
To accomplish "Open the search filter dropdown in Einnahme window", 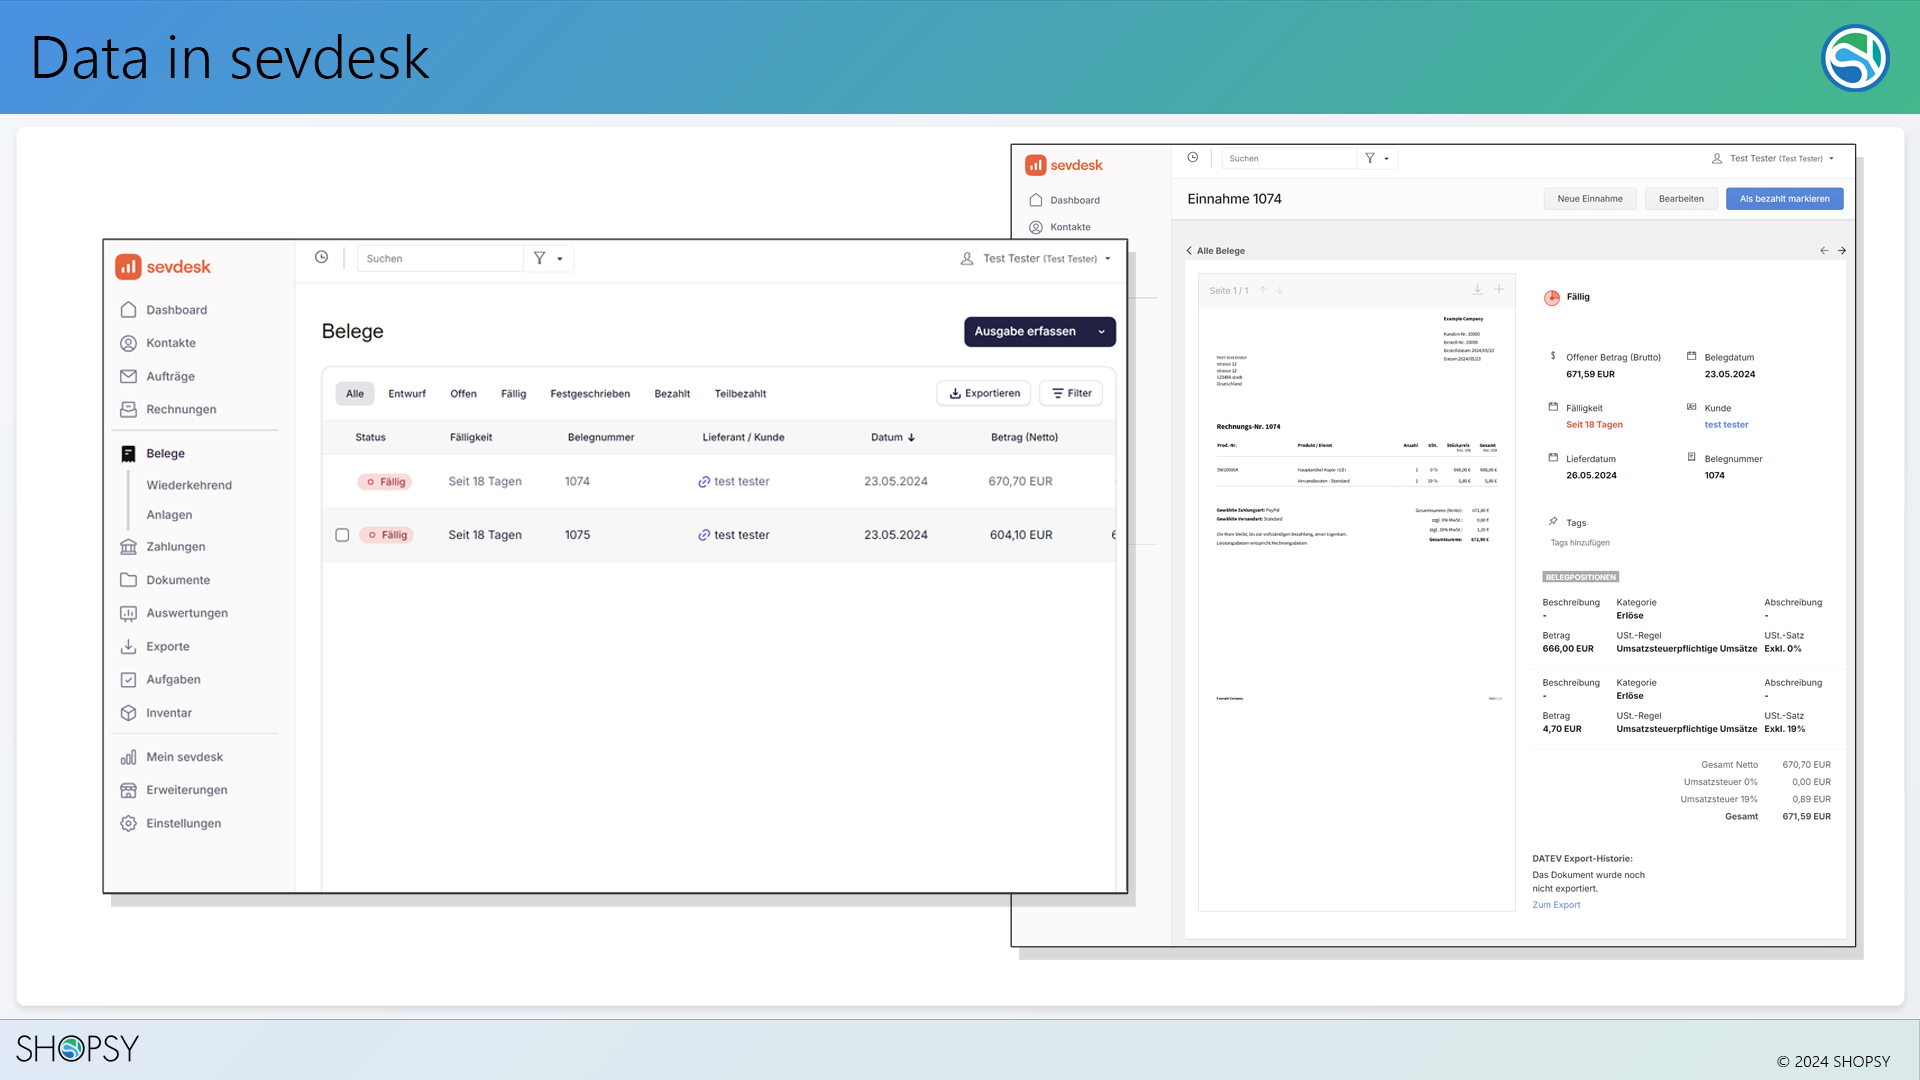I will pyautogui.click(x=1377, y=158).
